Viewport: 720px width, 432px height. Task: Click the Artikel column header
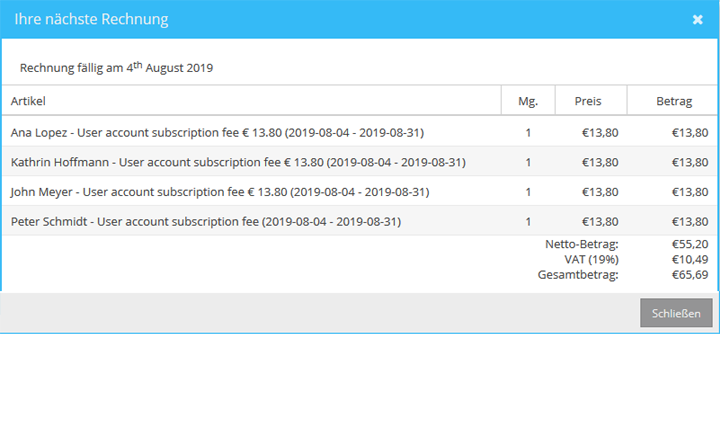tap(28, 101)
